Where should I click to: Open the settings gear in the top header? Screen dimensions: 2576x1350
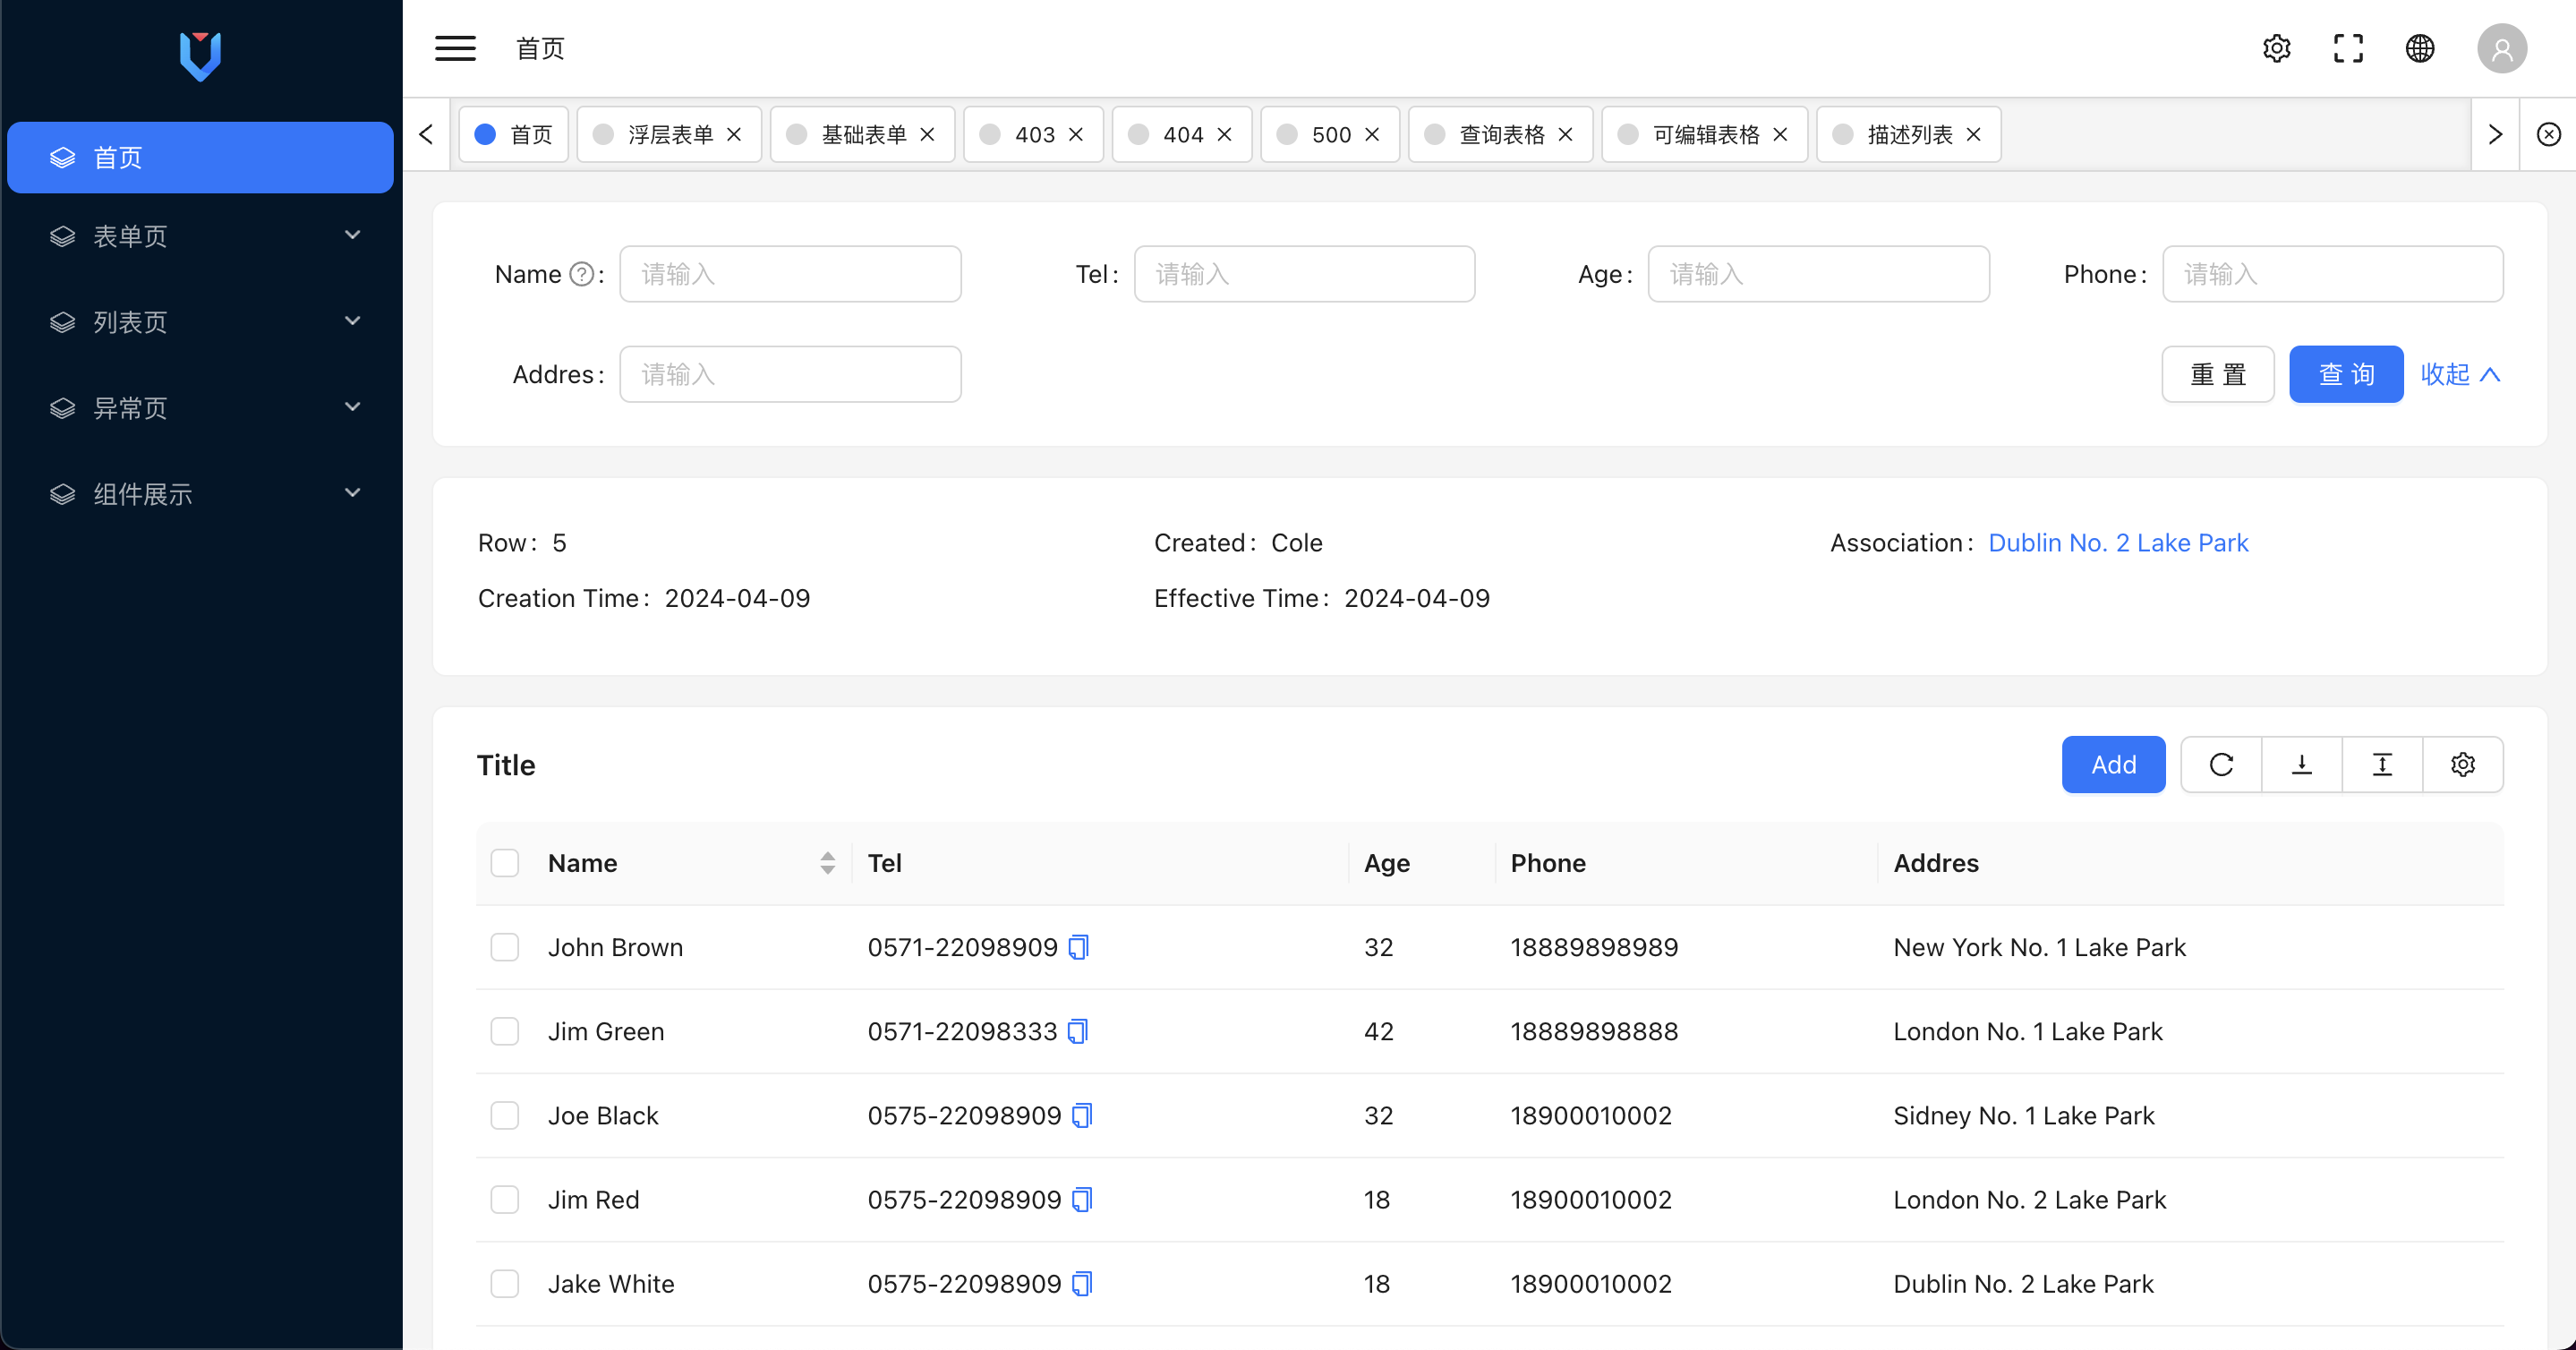tap(2276, 48)
